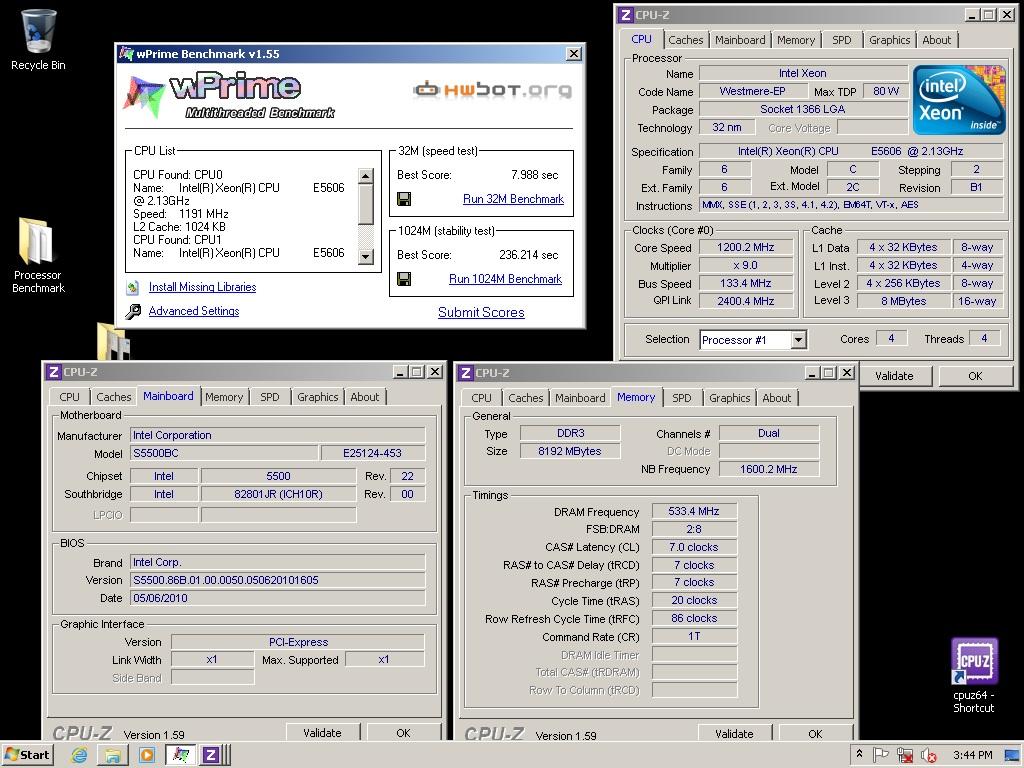The height and width of the screenshot is (768, 1024).
Task: Open Graphics tab in the CPU tab window
Action: coord(889,40)
